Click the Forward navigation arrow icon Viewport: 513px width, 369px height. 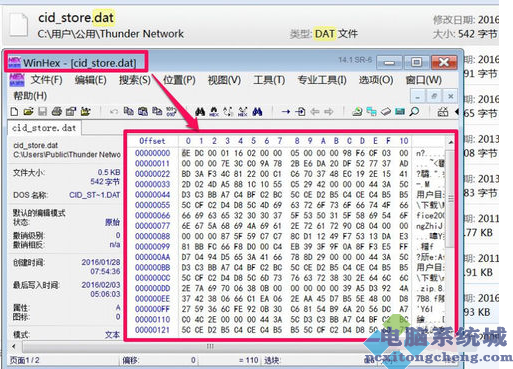click(329, 112)
